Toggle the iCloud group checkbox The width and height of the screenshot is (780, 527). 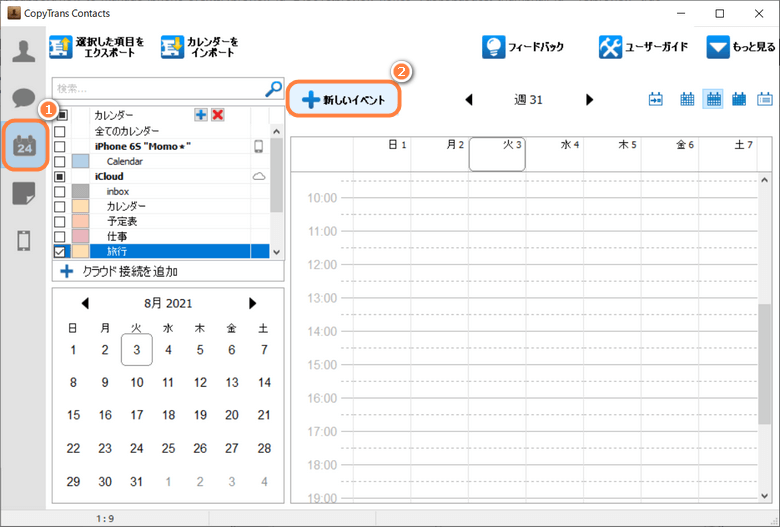pos(60,176)
